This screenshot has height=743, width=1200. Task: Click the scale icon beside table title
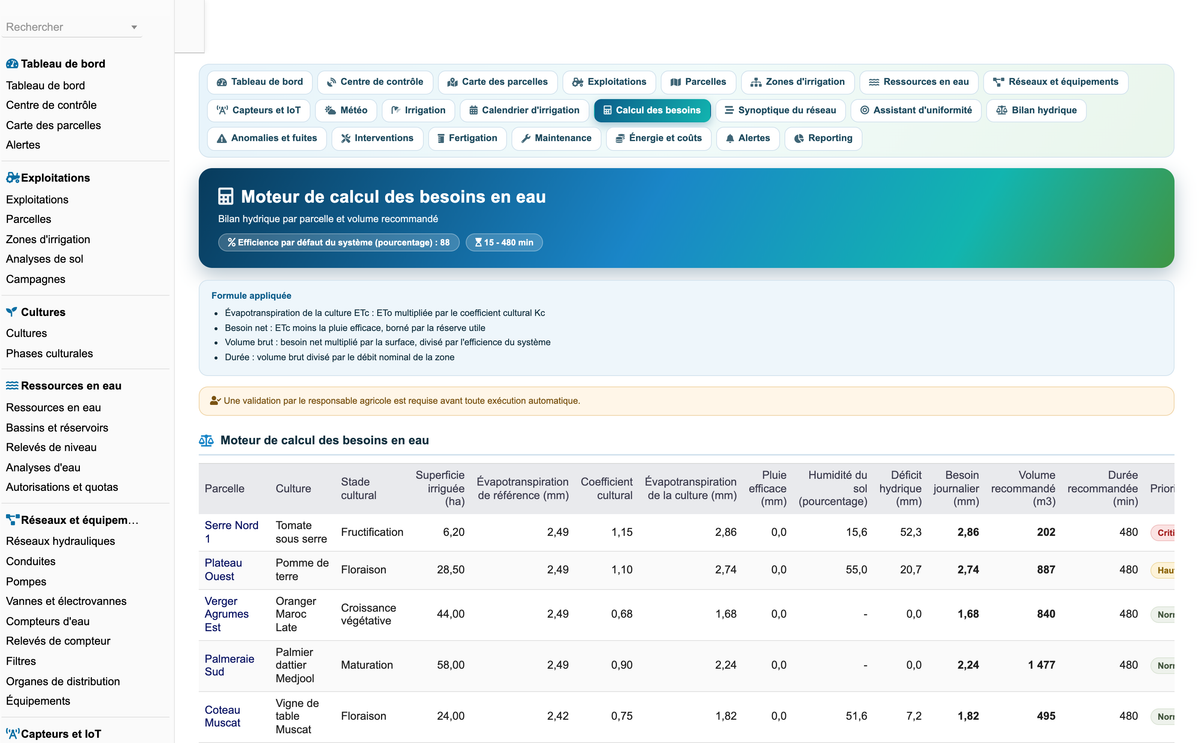coord(206,440)
